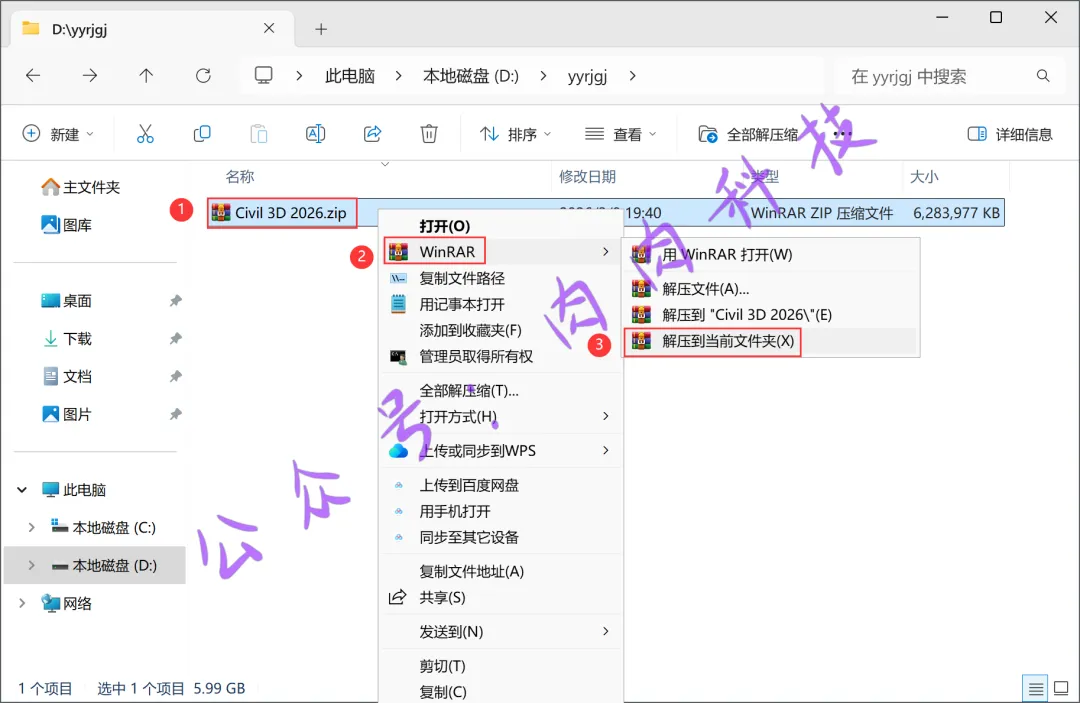1080x703 pixels.
Task: Open 桌面 in quick access
Action: pos(67,301)
